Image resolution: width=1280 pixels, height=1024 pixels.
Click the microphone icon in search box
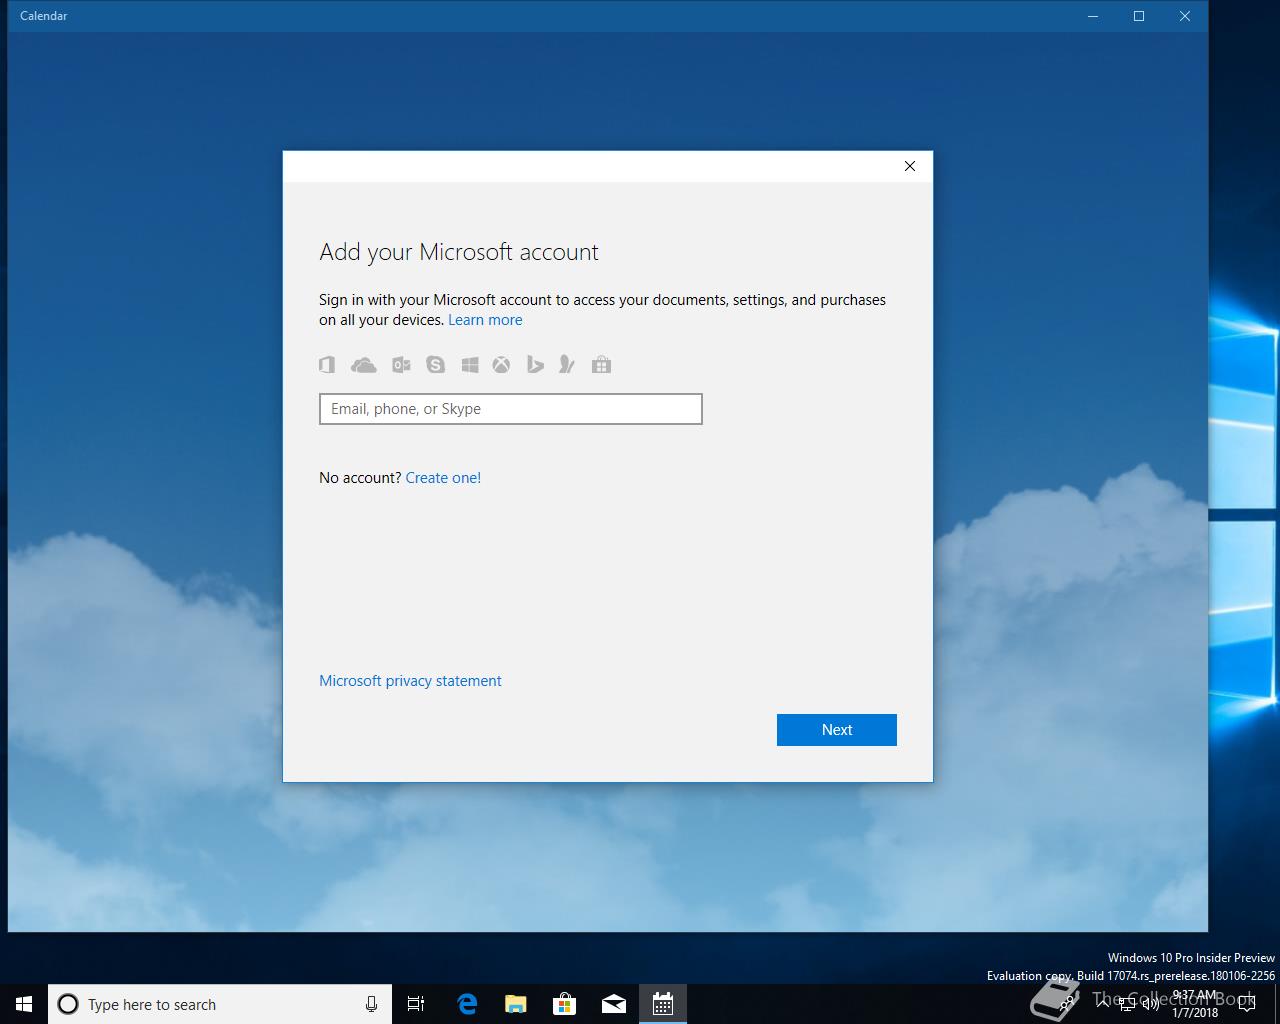[x=371, y=1004]
